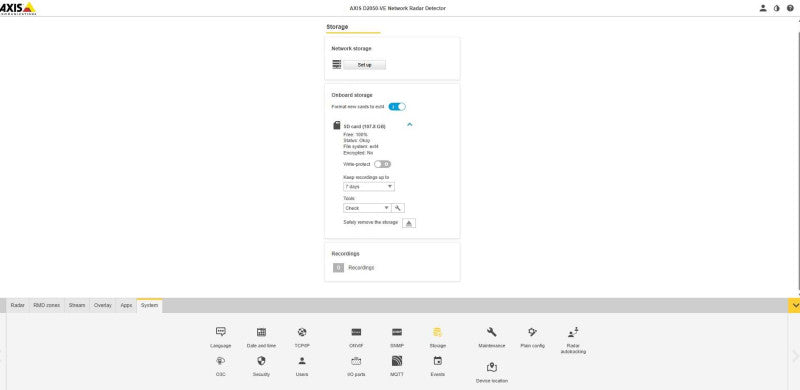
Task: Toggle Format new cards to ext4
Action: [x=397, y=107]
